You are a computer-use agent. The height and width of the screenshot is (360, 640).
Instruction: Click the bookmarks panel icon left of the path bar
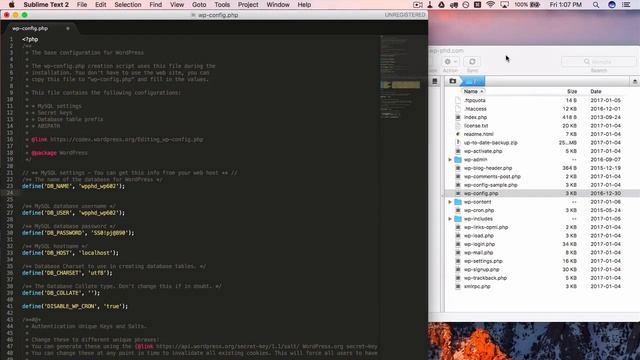[435, 81]
